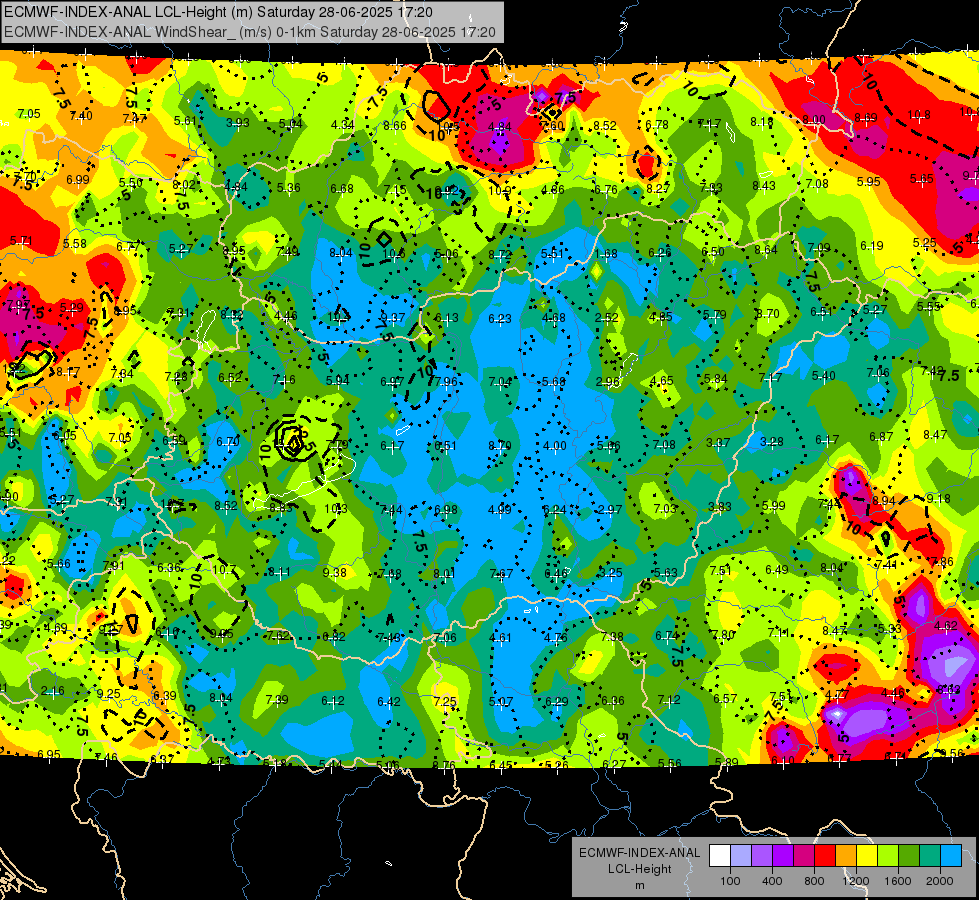The height and width of the screenshot is (900, 979).
Task: Click the grid value 7.40
Action: click(81, 115)
